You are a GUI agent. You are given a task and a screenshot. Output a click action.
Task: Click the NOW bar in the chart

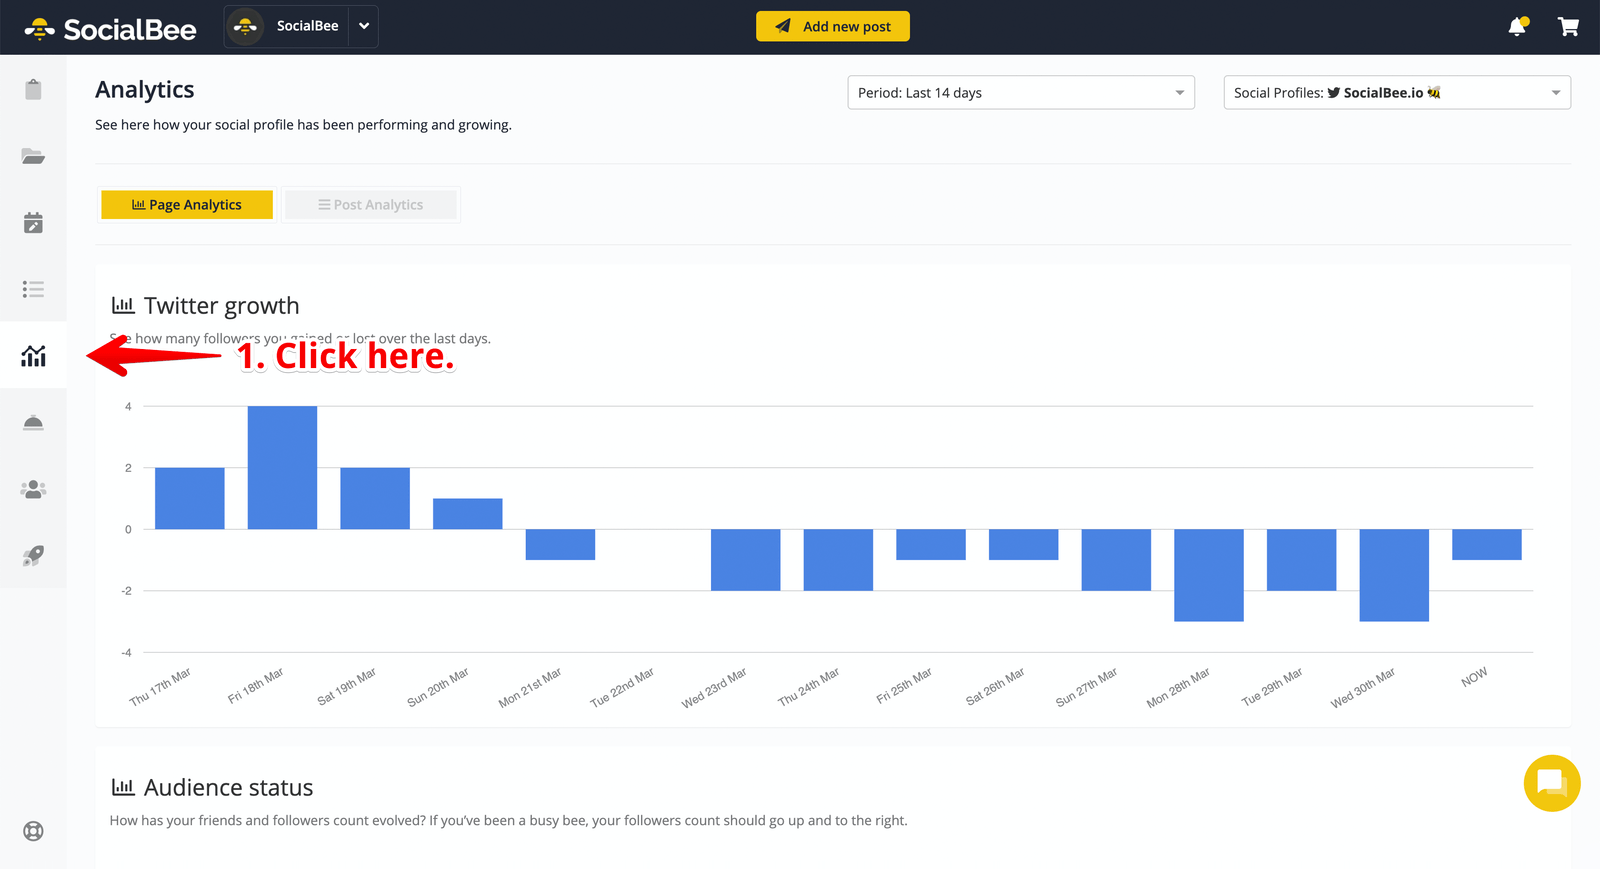click(1487, 544)
